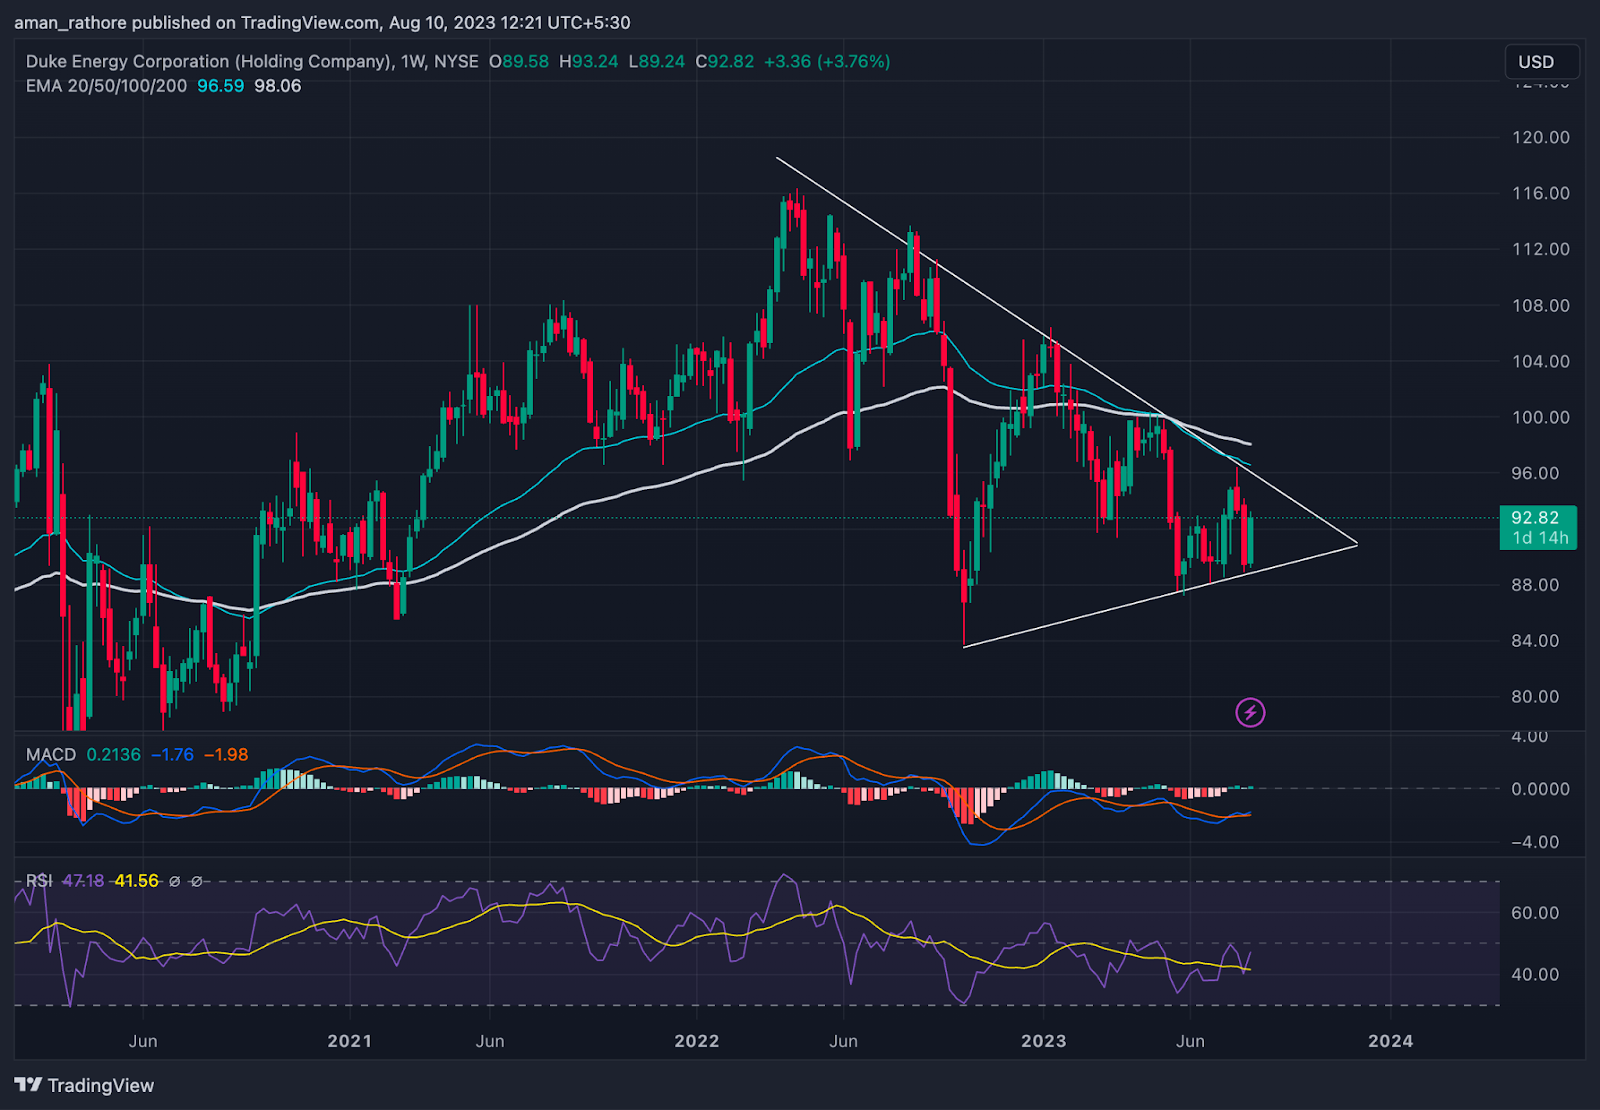This screenshot has height=1110, width=1600.
Task: Click the low price L89.24 in header
Action: tap(657, 61)
